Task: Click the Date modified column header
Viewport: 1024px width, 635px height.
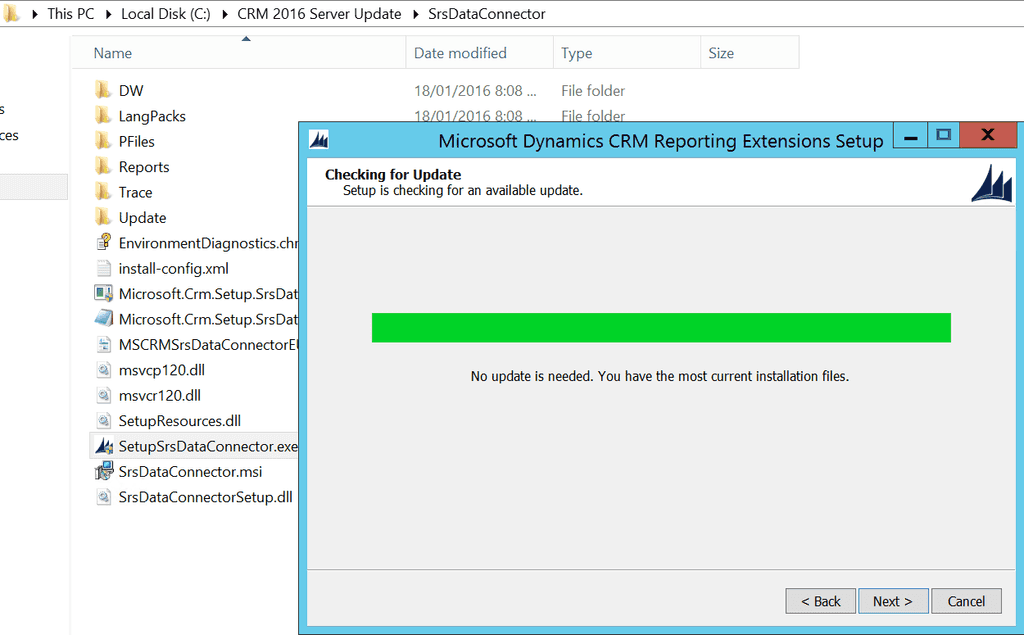Action: coord(461,52)
